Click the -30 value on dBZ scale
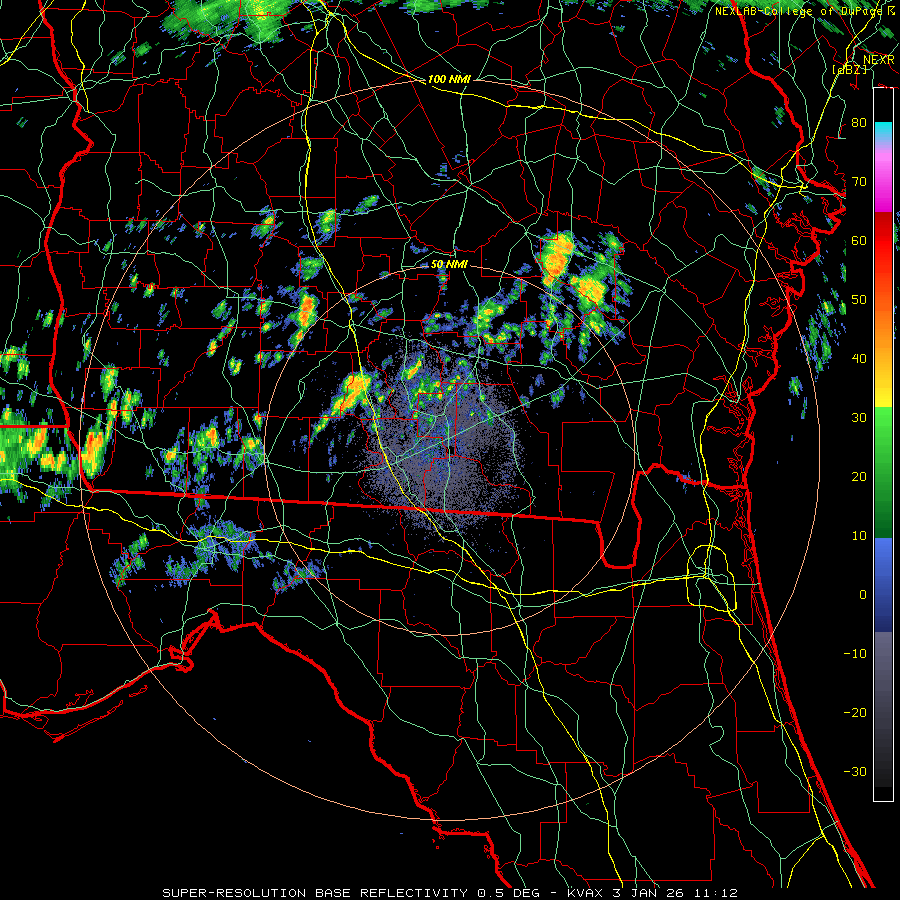900x900 pixels. 855,773
